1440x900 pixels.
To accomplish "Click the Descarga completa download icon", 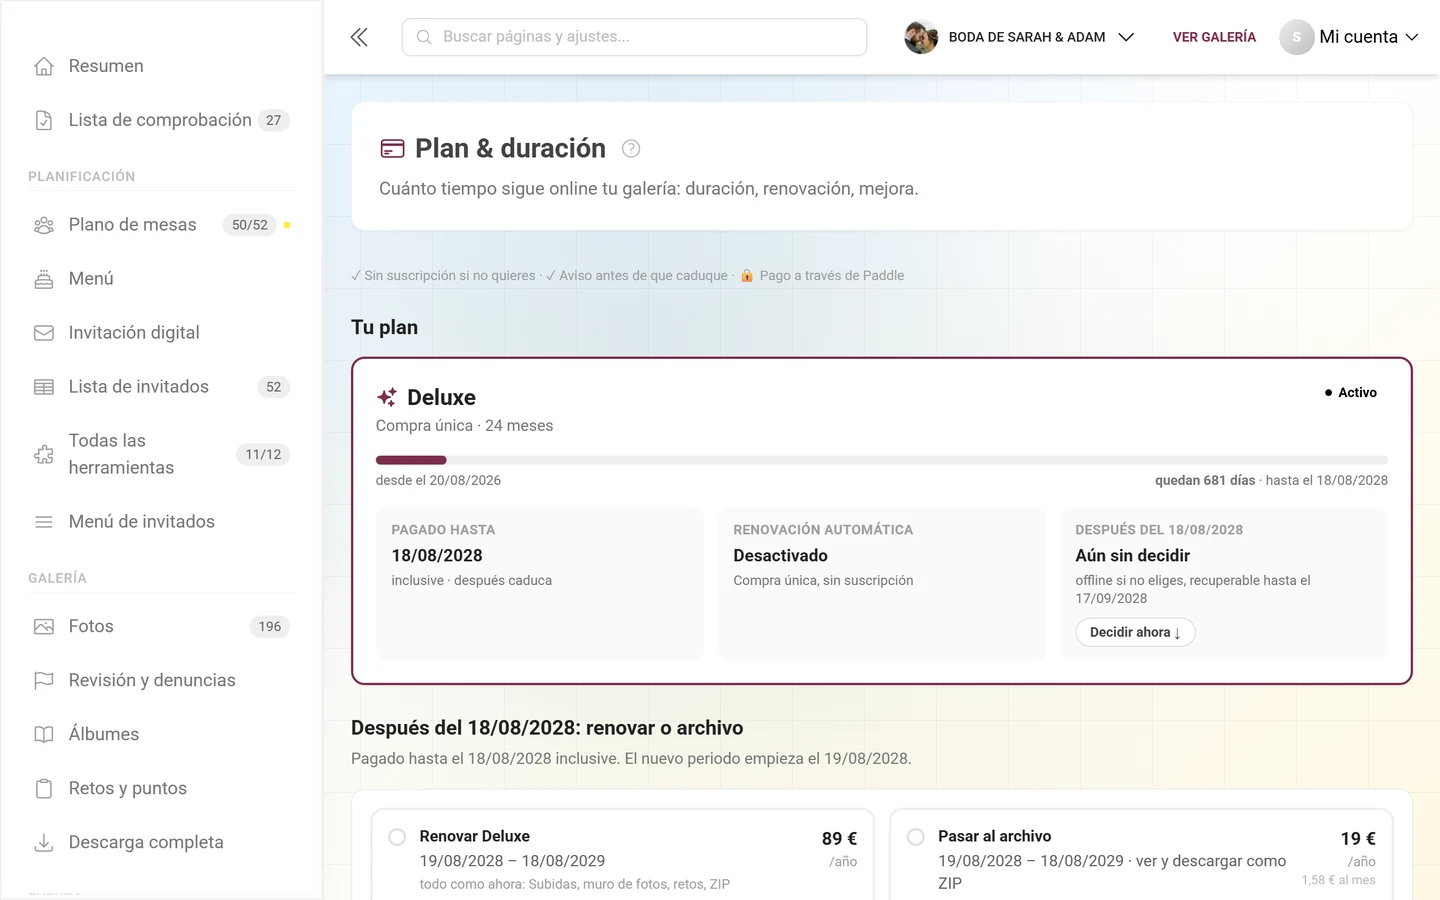I will click(44, 843).
